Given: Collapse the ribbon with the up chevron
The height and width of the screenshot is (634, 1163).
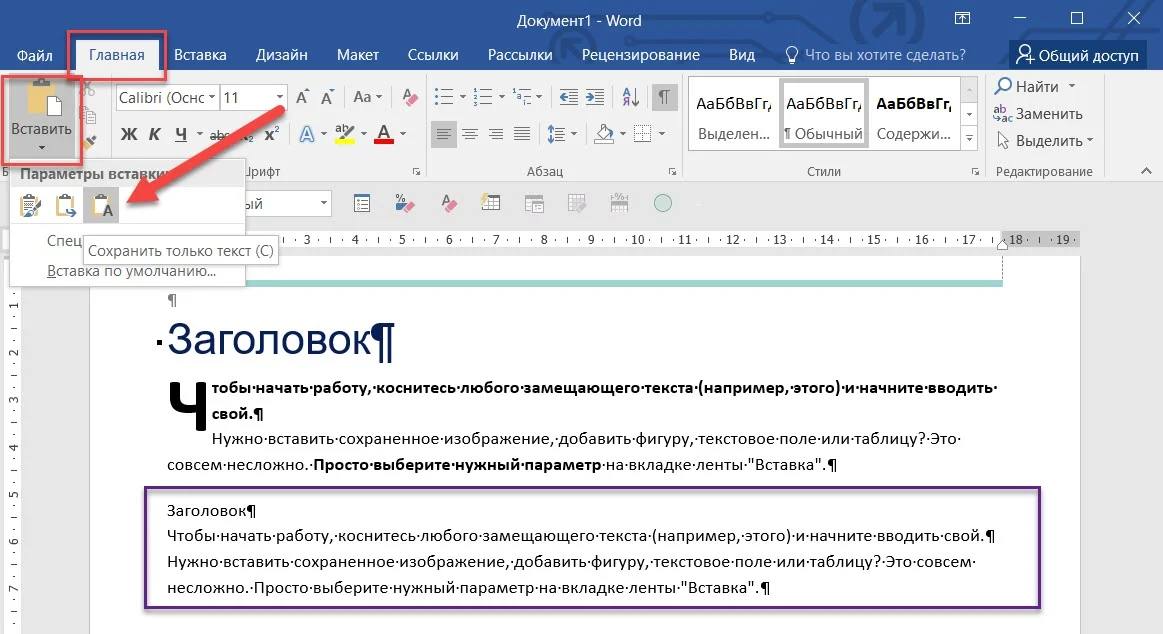Looking at the screenshot, I should point(1146,171).
